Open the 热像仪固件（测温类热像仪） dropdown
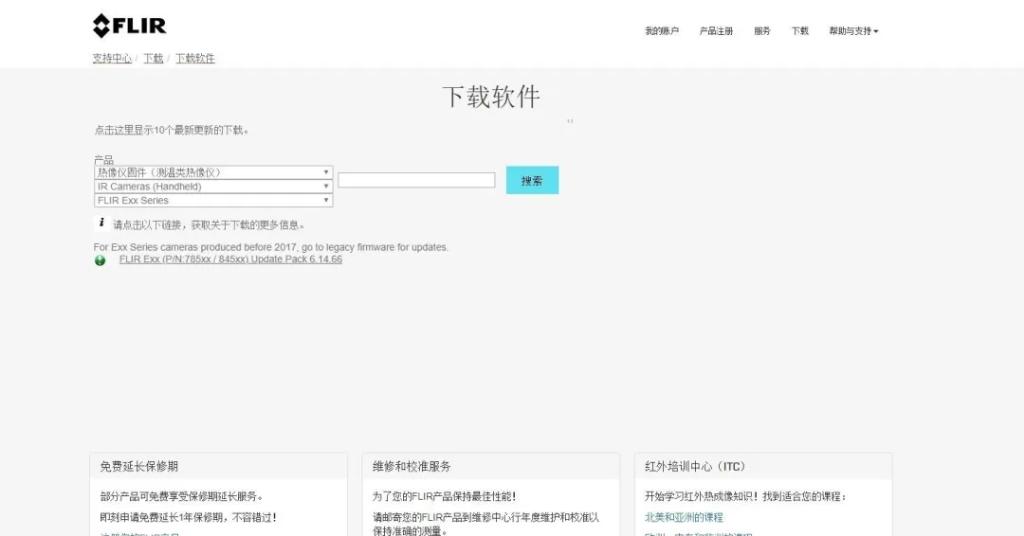1024x536 pixels. [x=214, y=172]
